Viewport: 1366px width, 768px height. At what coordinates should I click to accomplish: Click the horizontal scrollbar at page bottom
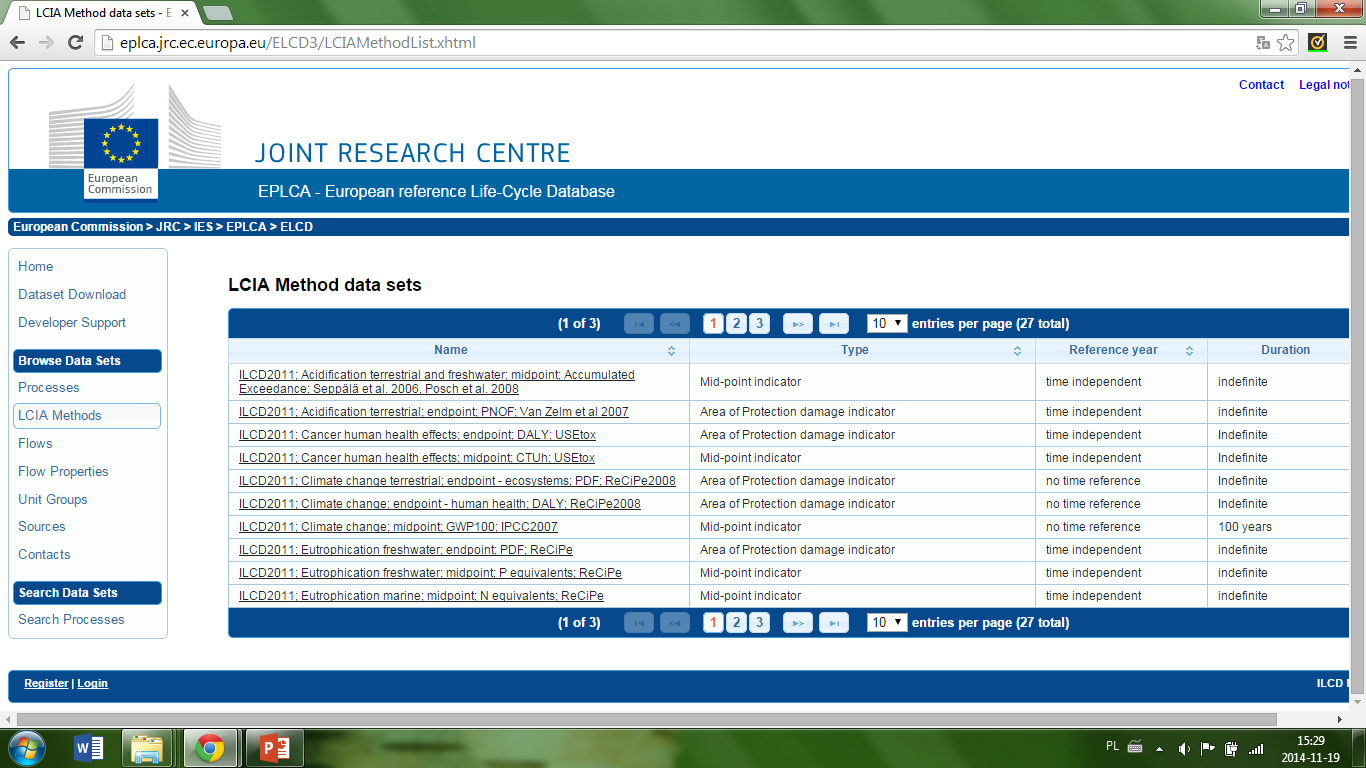[x=647, y=719]
